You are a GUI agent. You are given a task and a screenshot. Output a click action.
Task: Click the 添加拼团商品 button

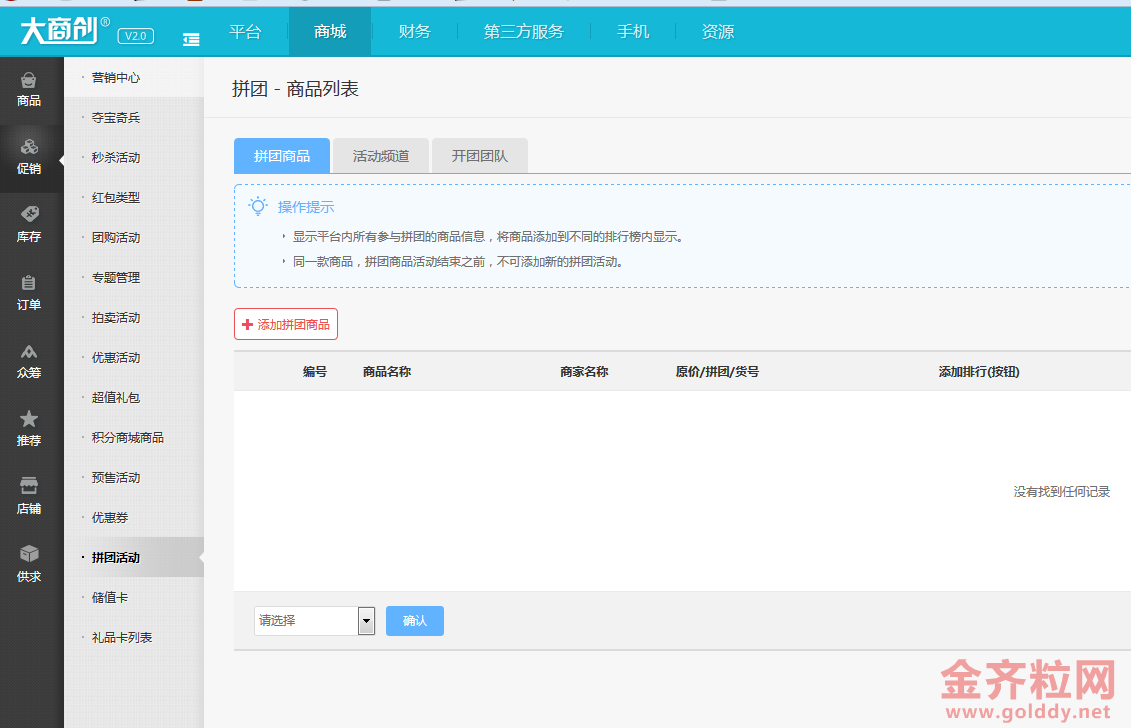click(286, 324)
